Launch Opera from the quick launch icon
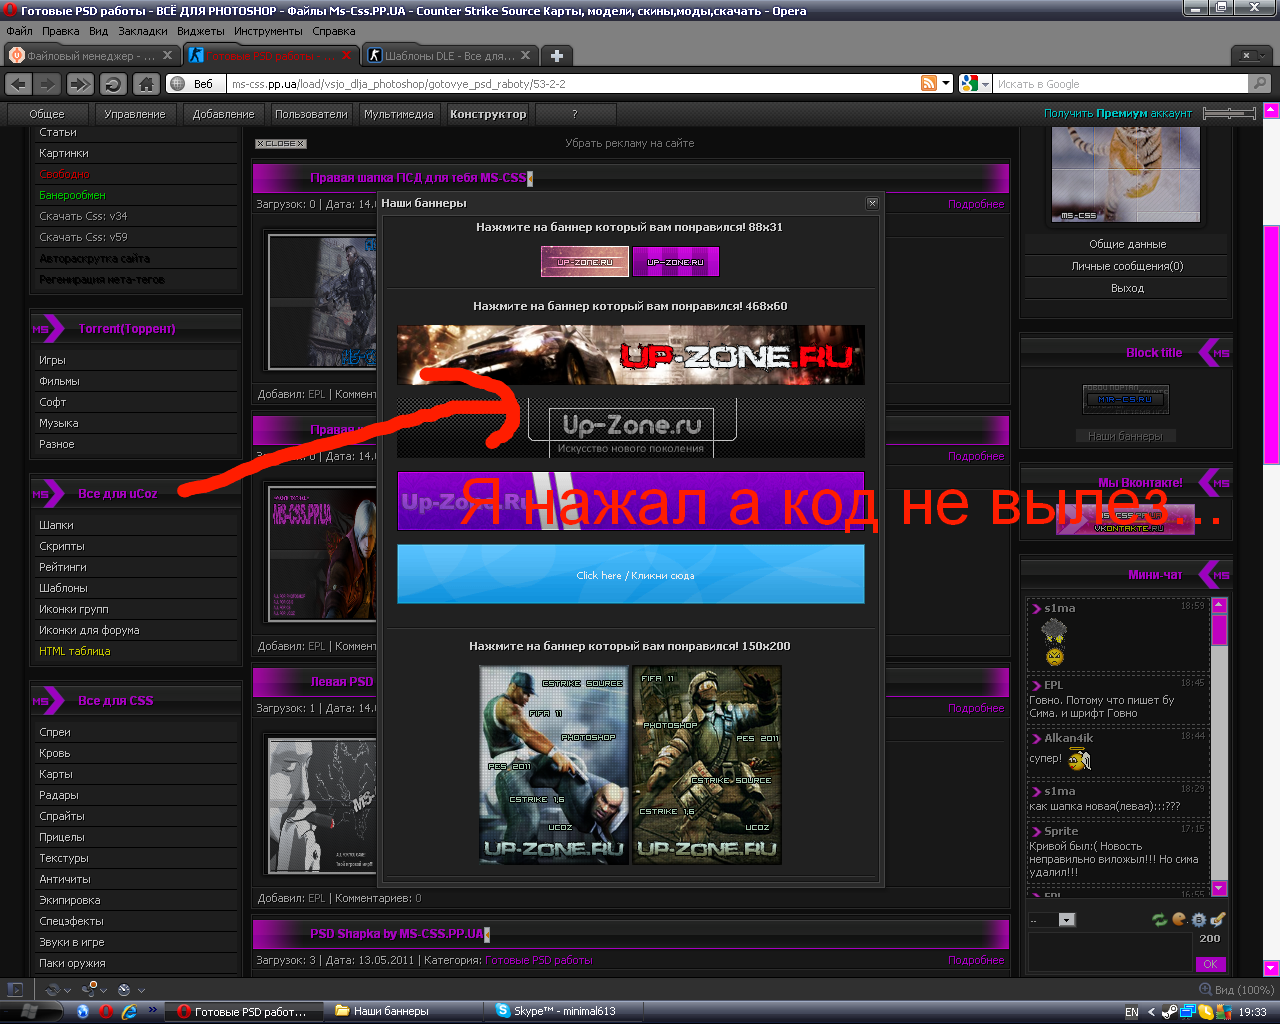The height and width of the screenshot is (1024, 1280). tap(105, 1011)
